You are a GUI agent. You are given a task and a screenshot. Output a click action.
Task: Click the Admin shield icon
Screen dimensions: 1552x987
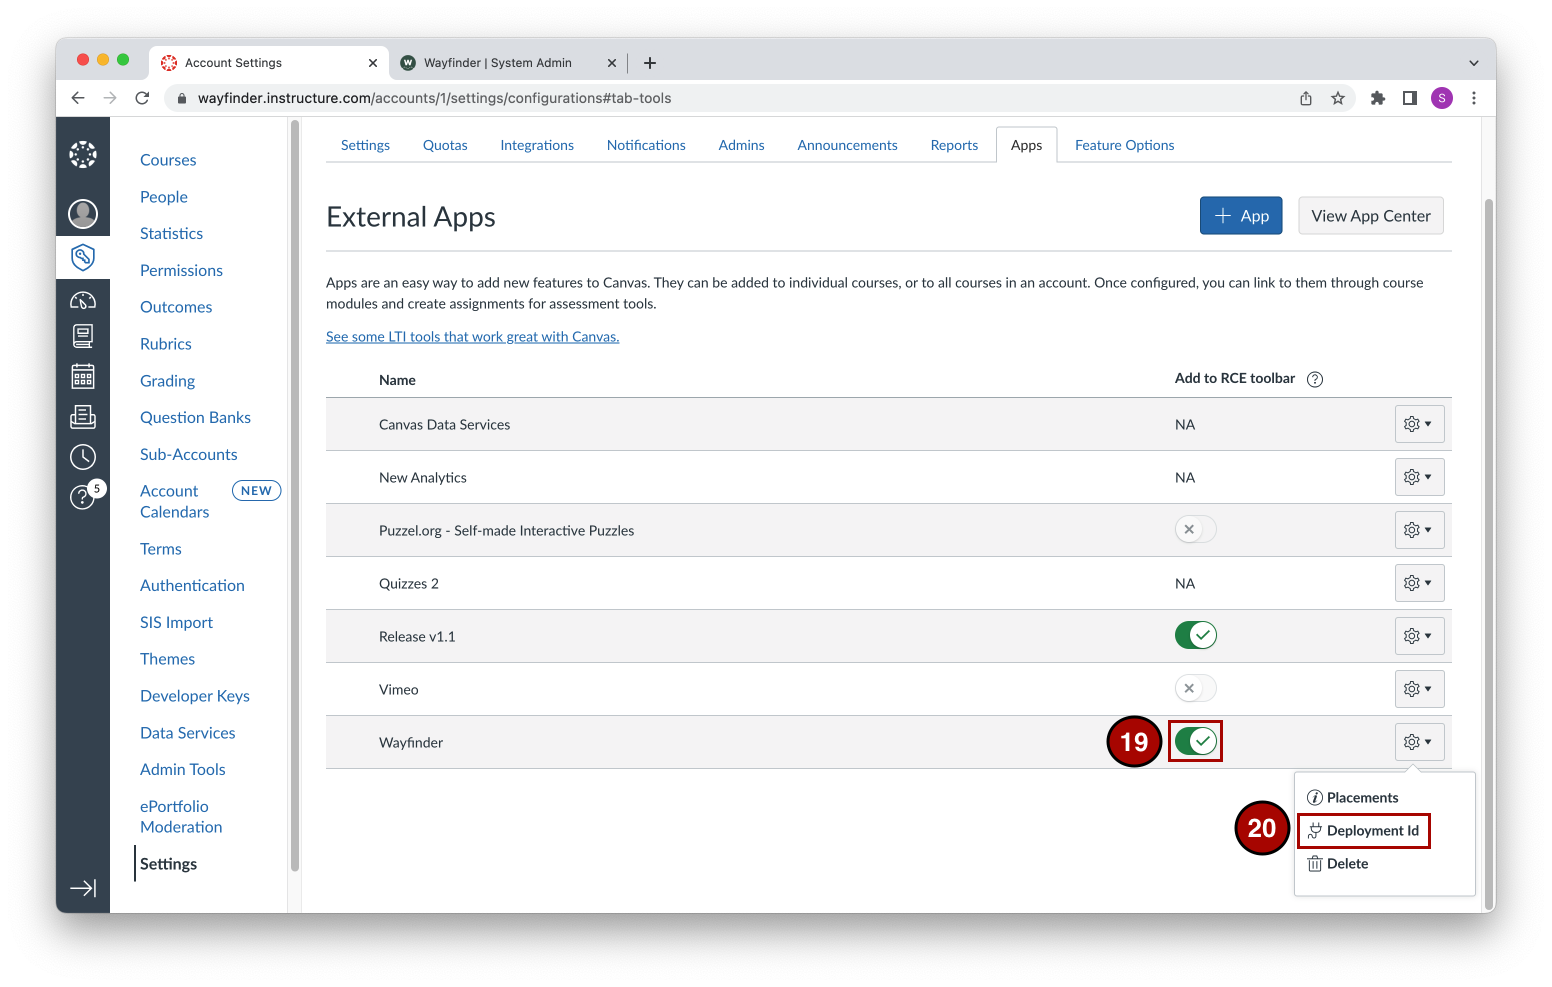pyautogui.click(x=83, y=257)
